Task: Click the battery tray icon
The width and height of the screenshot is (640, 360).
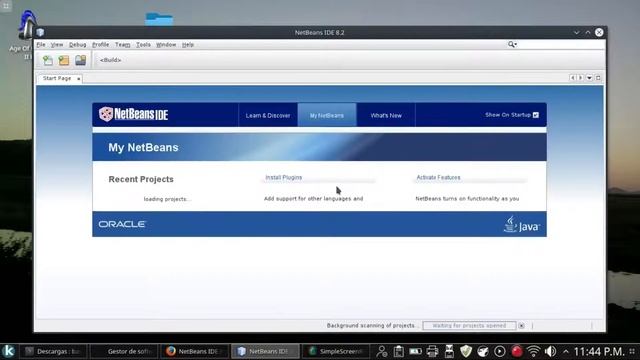Action: (416, 351)
